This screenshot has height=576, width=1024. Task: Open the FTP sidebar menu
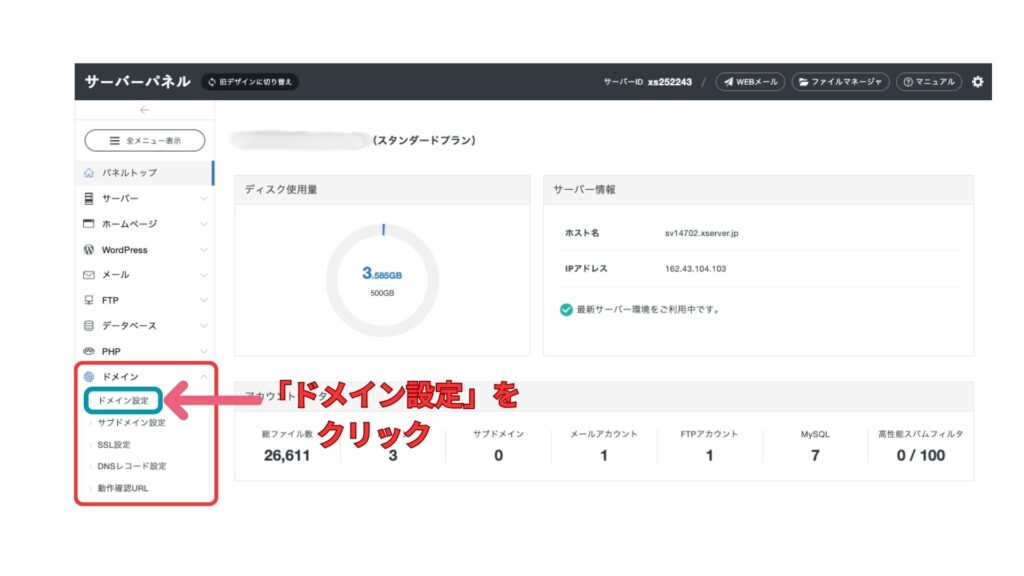point(144,300)
